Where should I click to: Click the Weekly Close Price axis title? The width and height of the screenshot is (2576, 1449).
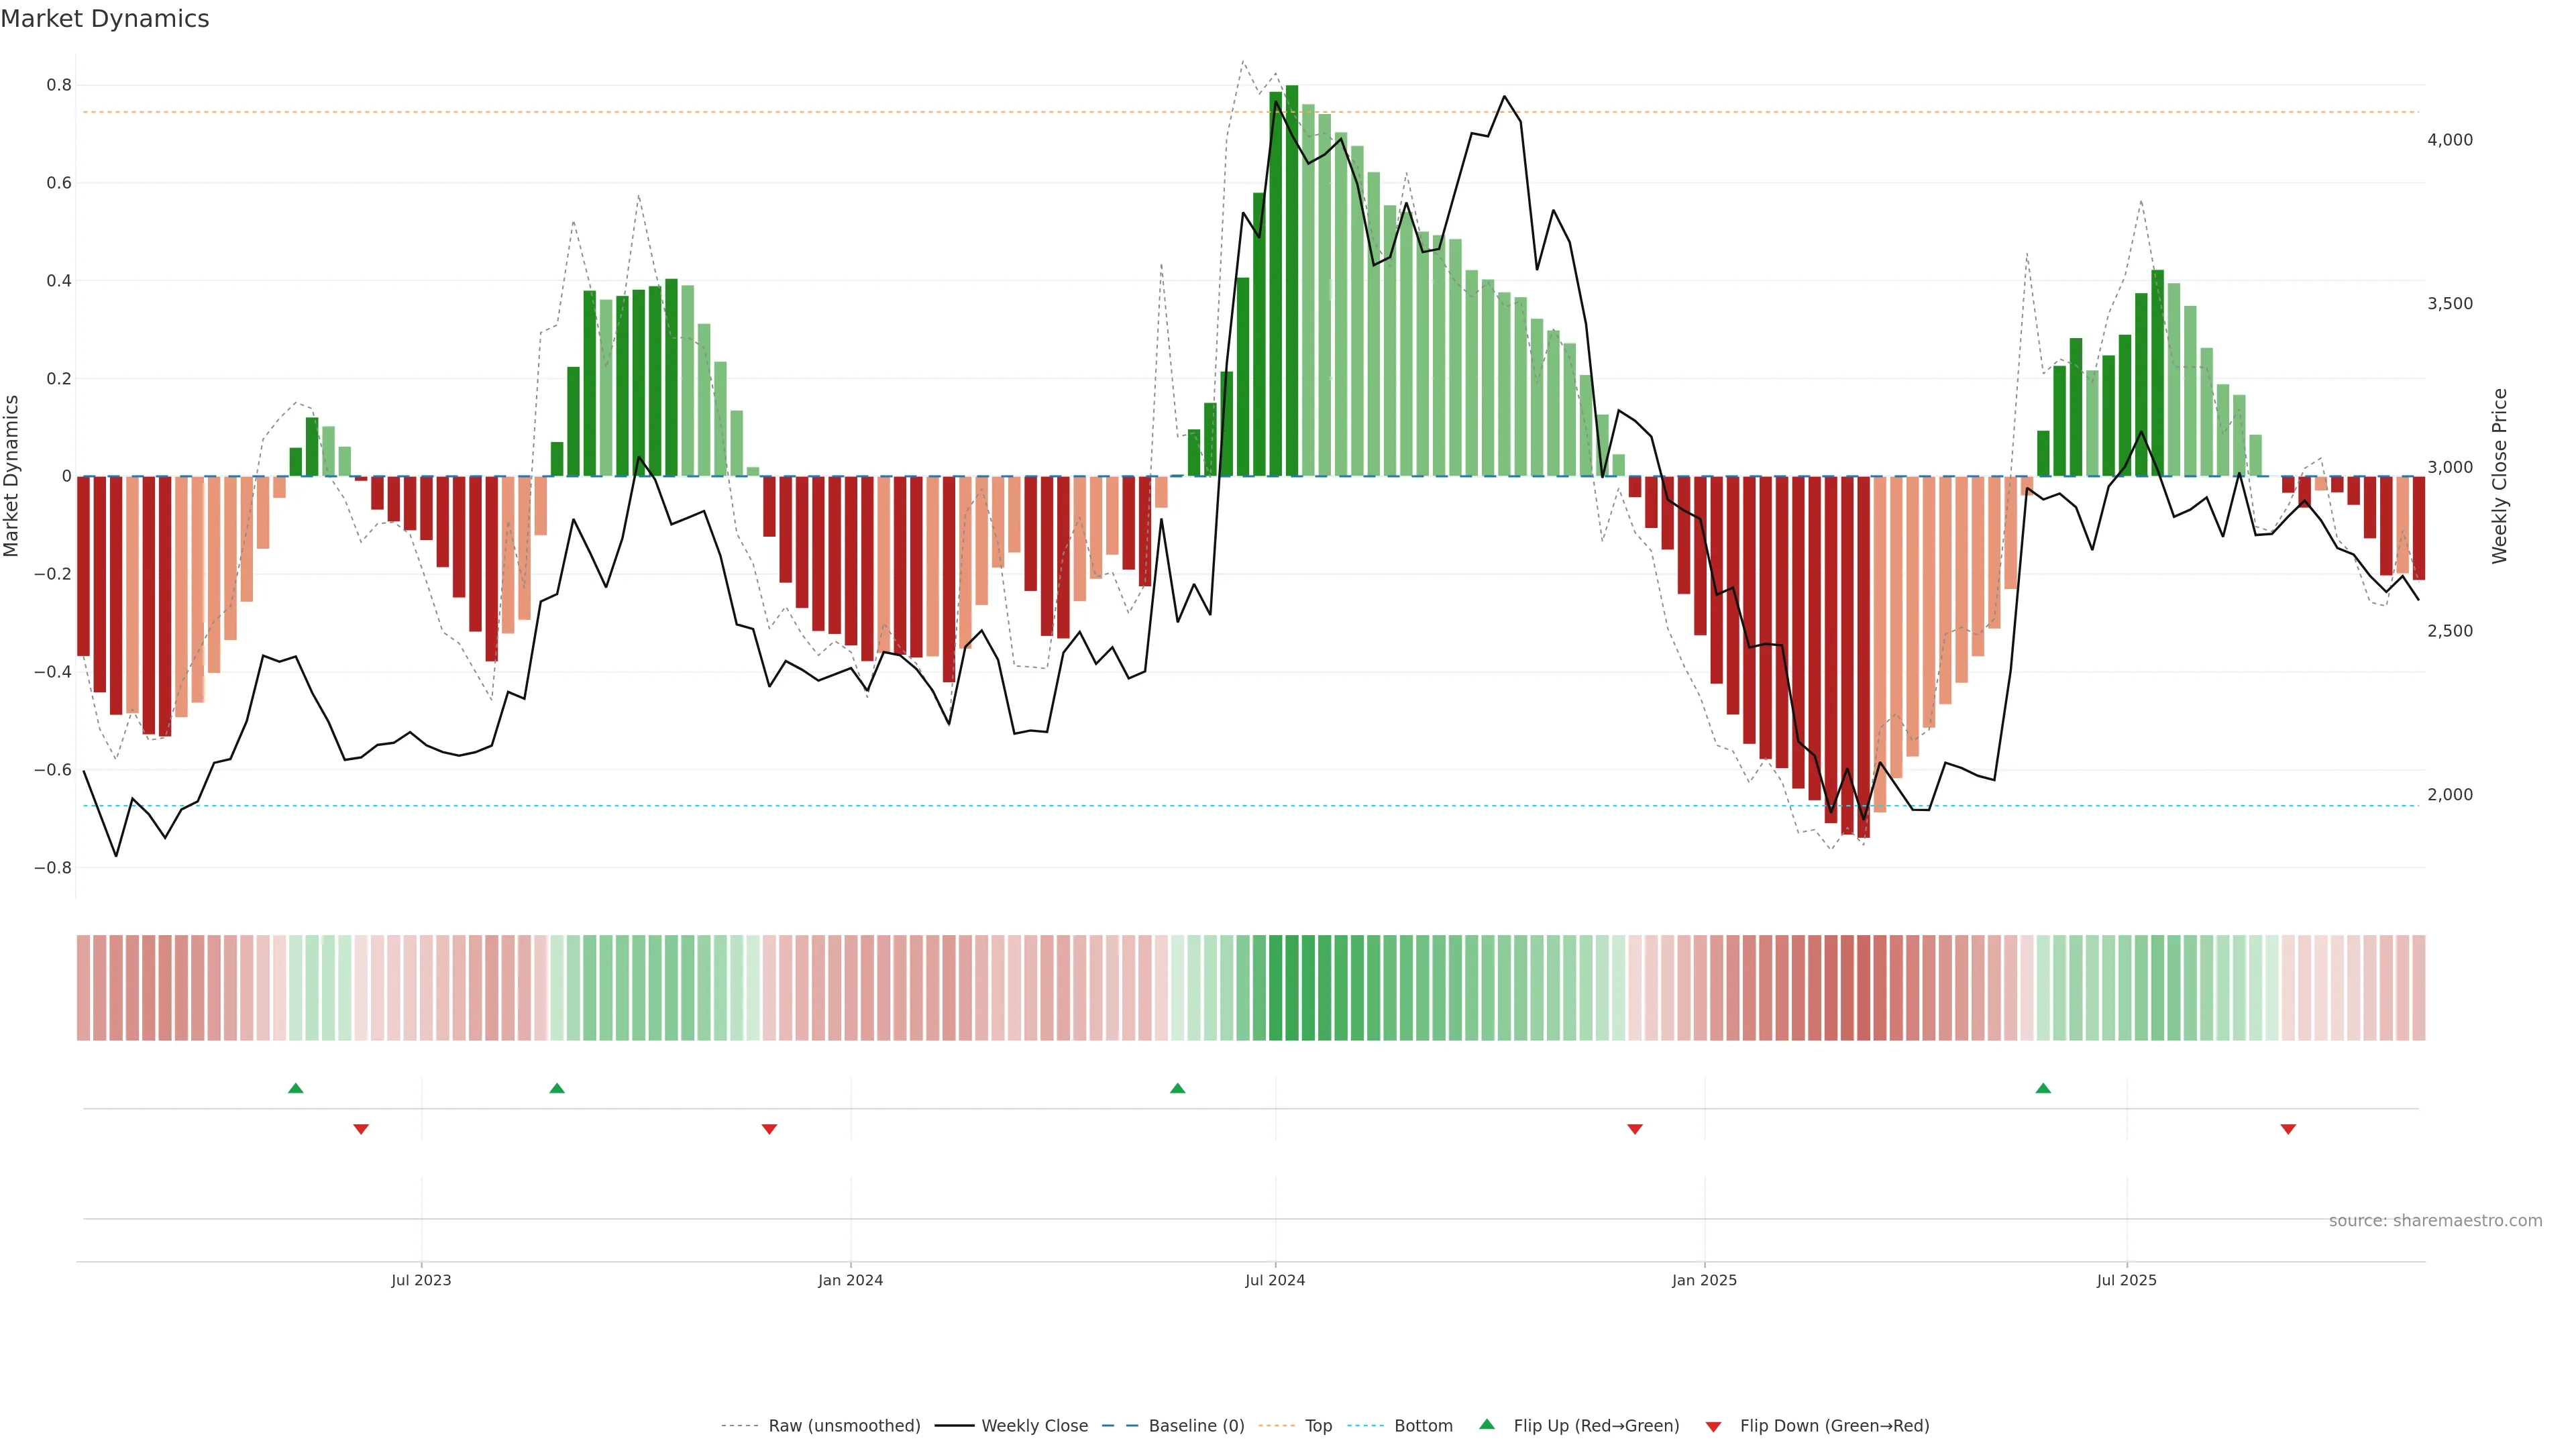[x=2499, y=476]
